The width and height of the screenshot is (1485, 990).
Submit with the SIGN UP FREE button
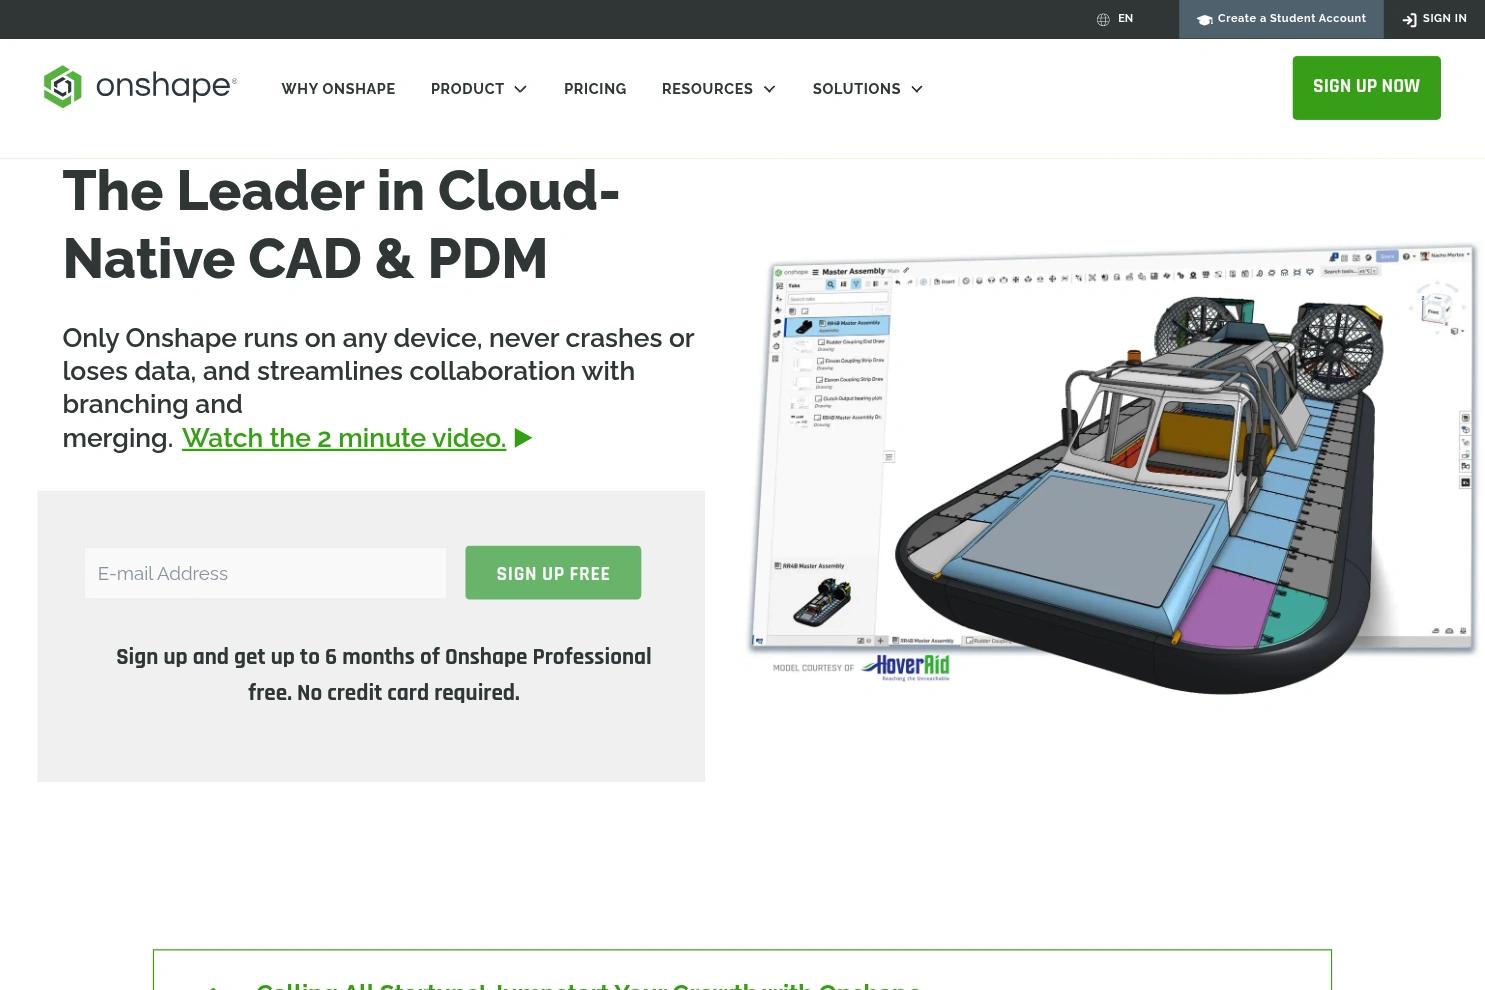pyautogui.click(x=553, y=573)
